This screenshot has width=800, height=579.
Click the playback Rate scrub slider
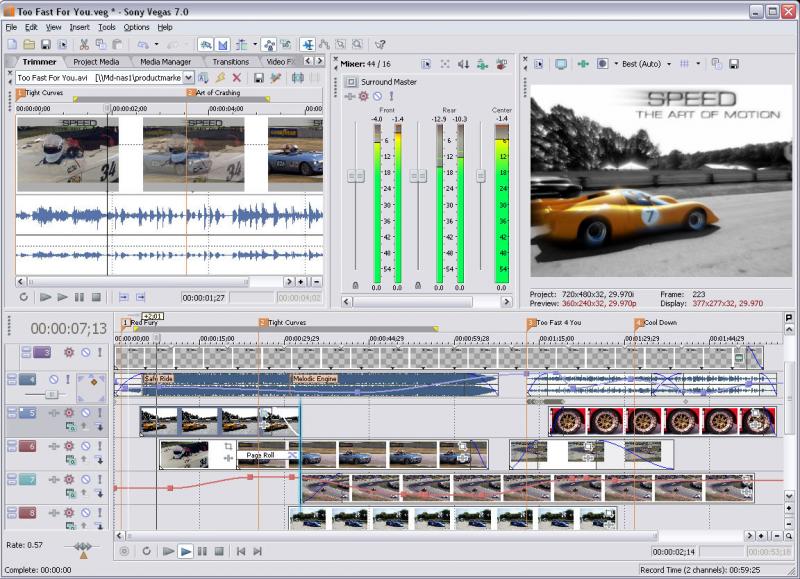click(83, 546)
